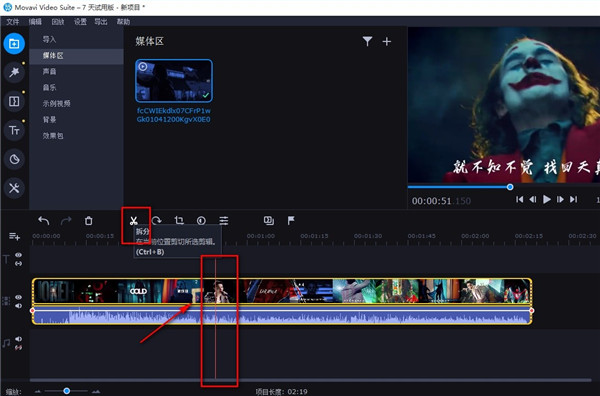Open the titles Tt tab
The image size is (600, 396).
[x=14, y=130]
